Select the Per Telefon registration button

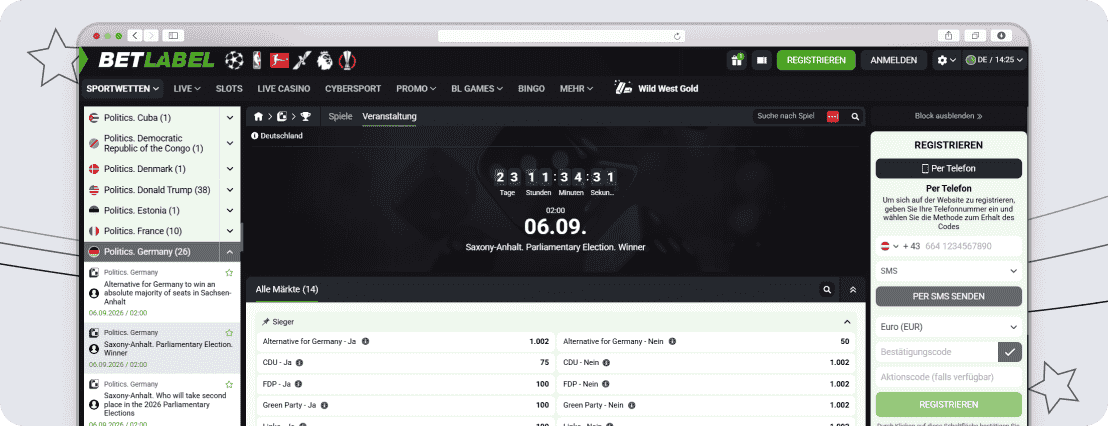tap(949, 169)
